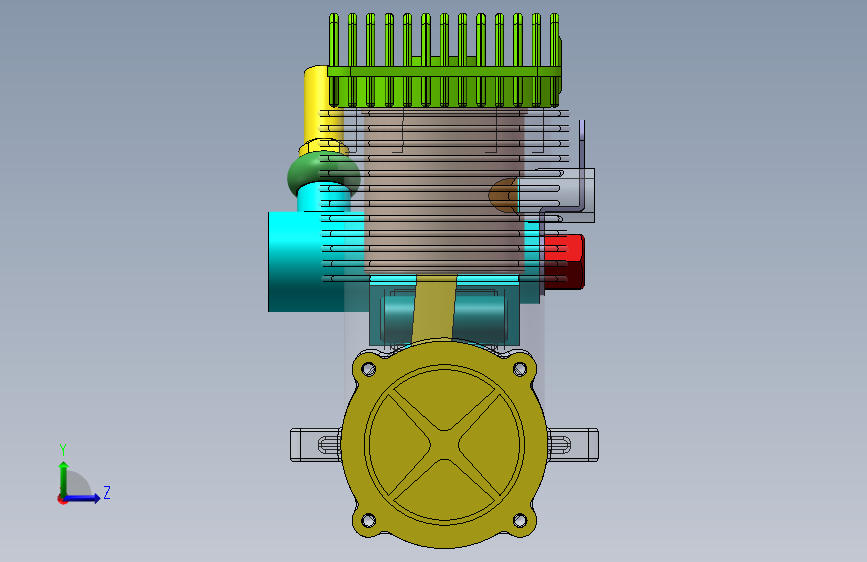Screen dimensions: 867x562
Task: Click the red origin point of triad
Action: click(x=62, y=499)
